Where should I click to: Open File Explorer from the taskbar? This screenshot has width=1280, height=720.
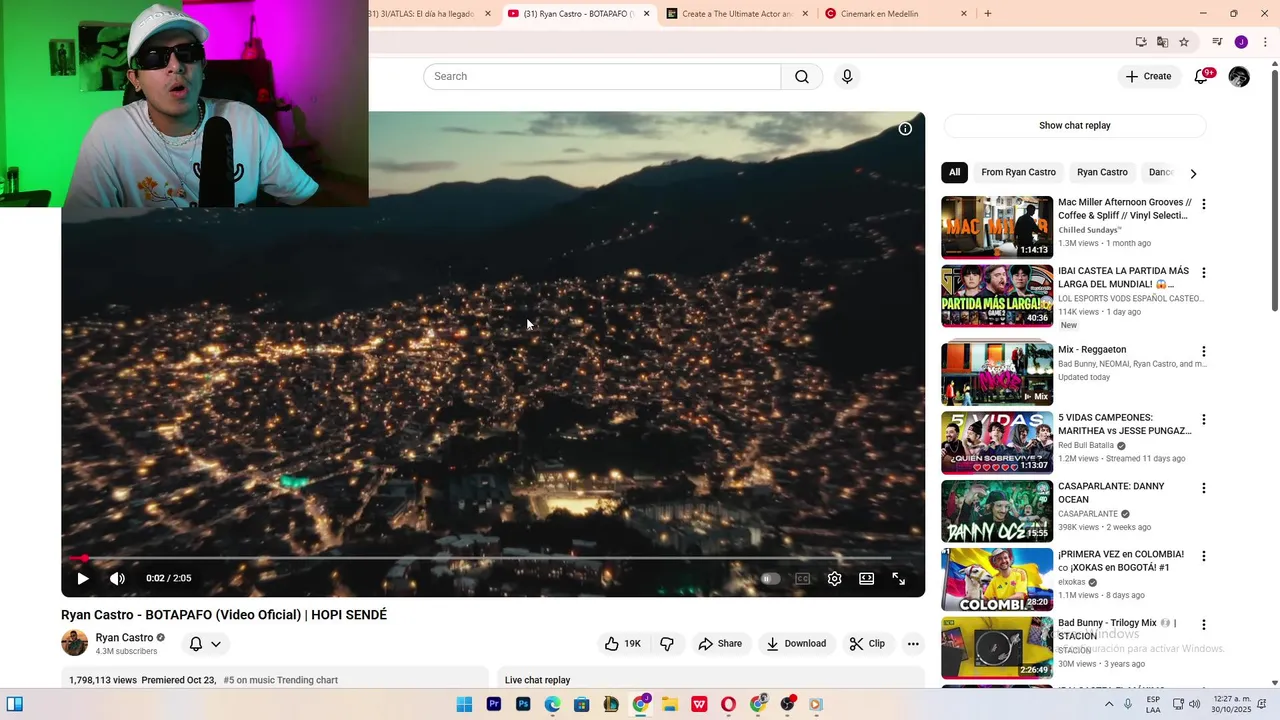(669, 704)
